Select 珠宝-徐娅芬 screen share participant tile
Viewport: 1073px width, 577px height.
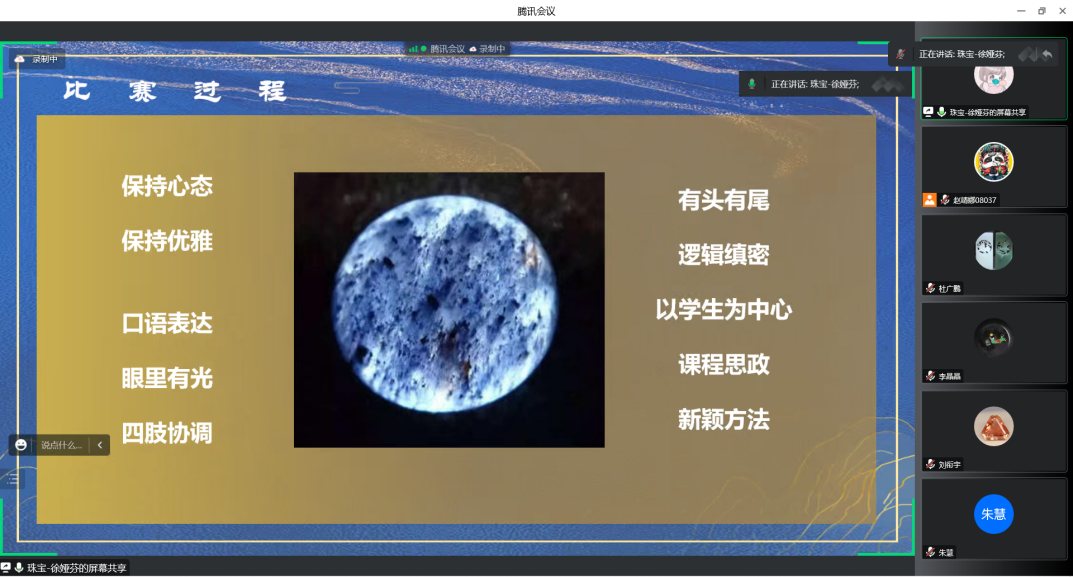[x=993, y=82]
